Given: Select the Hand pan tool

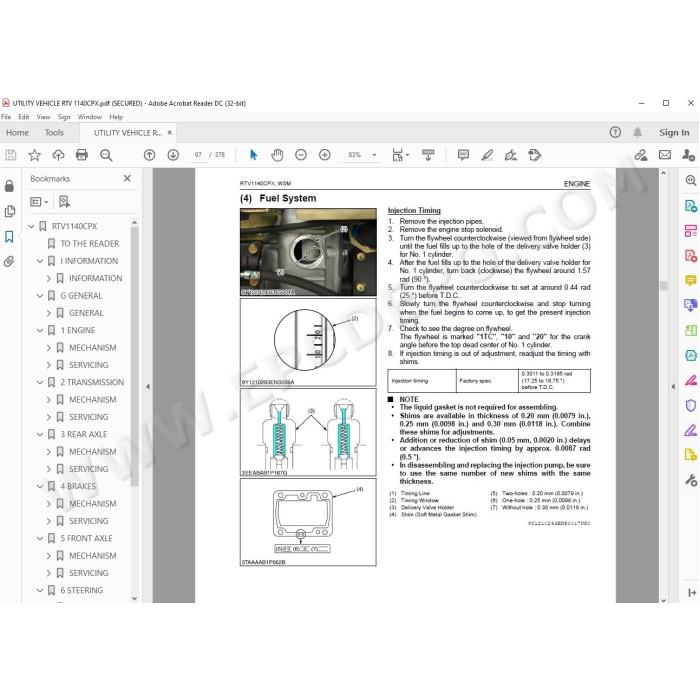Looking at the screenshot, I should click(x=277, y=155).
